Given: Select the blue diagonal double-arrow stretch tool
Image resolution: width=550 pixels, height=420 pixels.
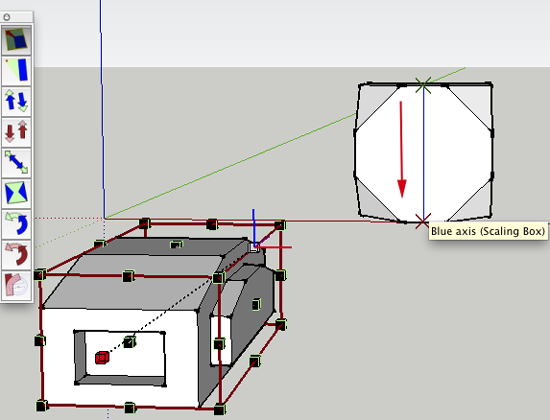Looking at the screenshot, I should click(16, 162).
